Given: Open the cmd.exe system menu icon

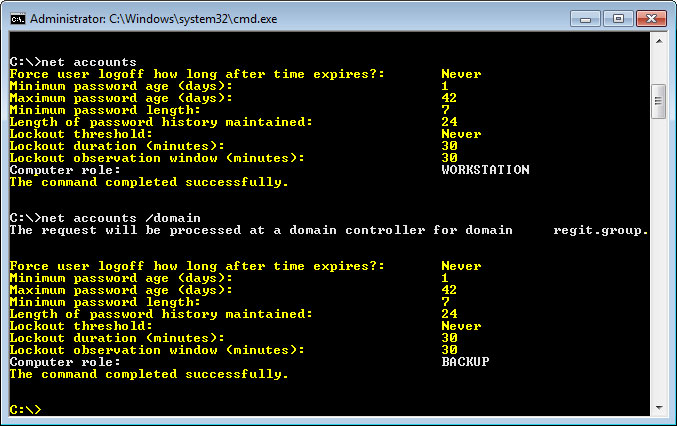Looking at the screenshot, I should click(x=18, y=19).
